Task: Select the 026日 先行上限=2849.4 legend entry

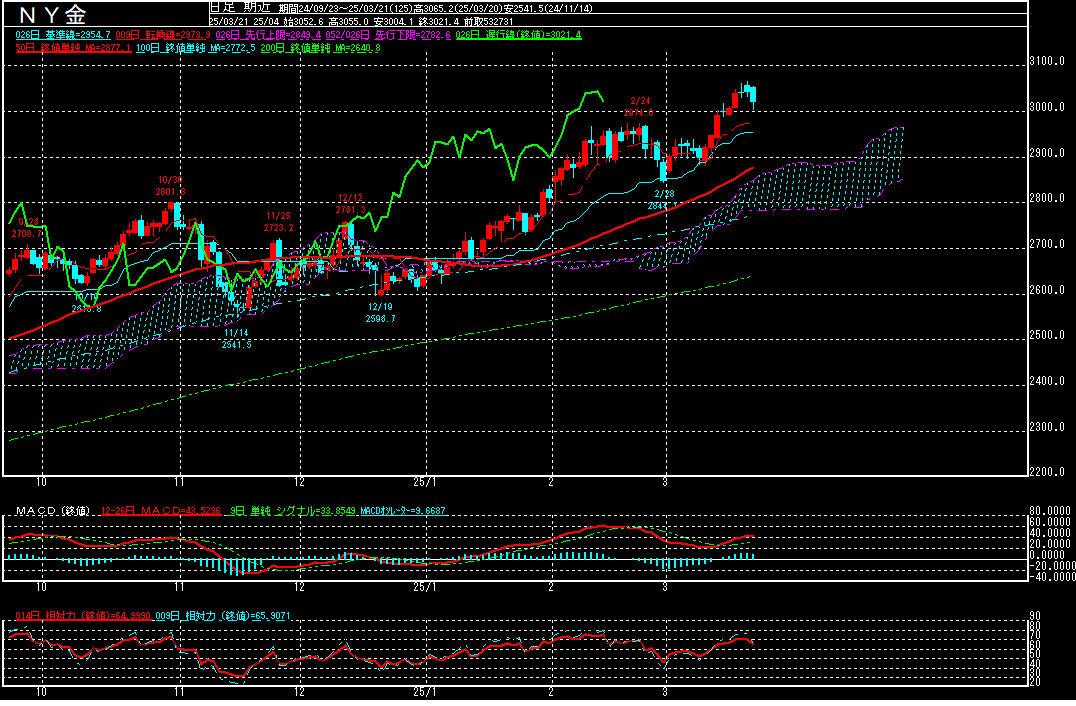Action: pyautogui.click(x=268, y=35)
